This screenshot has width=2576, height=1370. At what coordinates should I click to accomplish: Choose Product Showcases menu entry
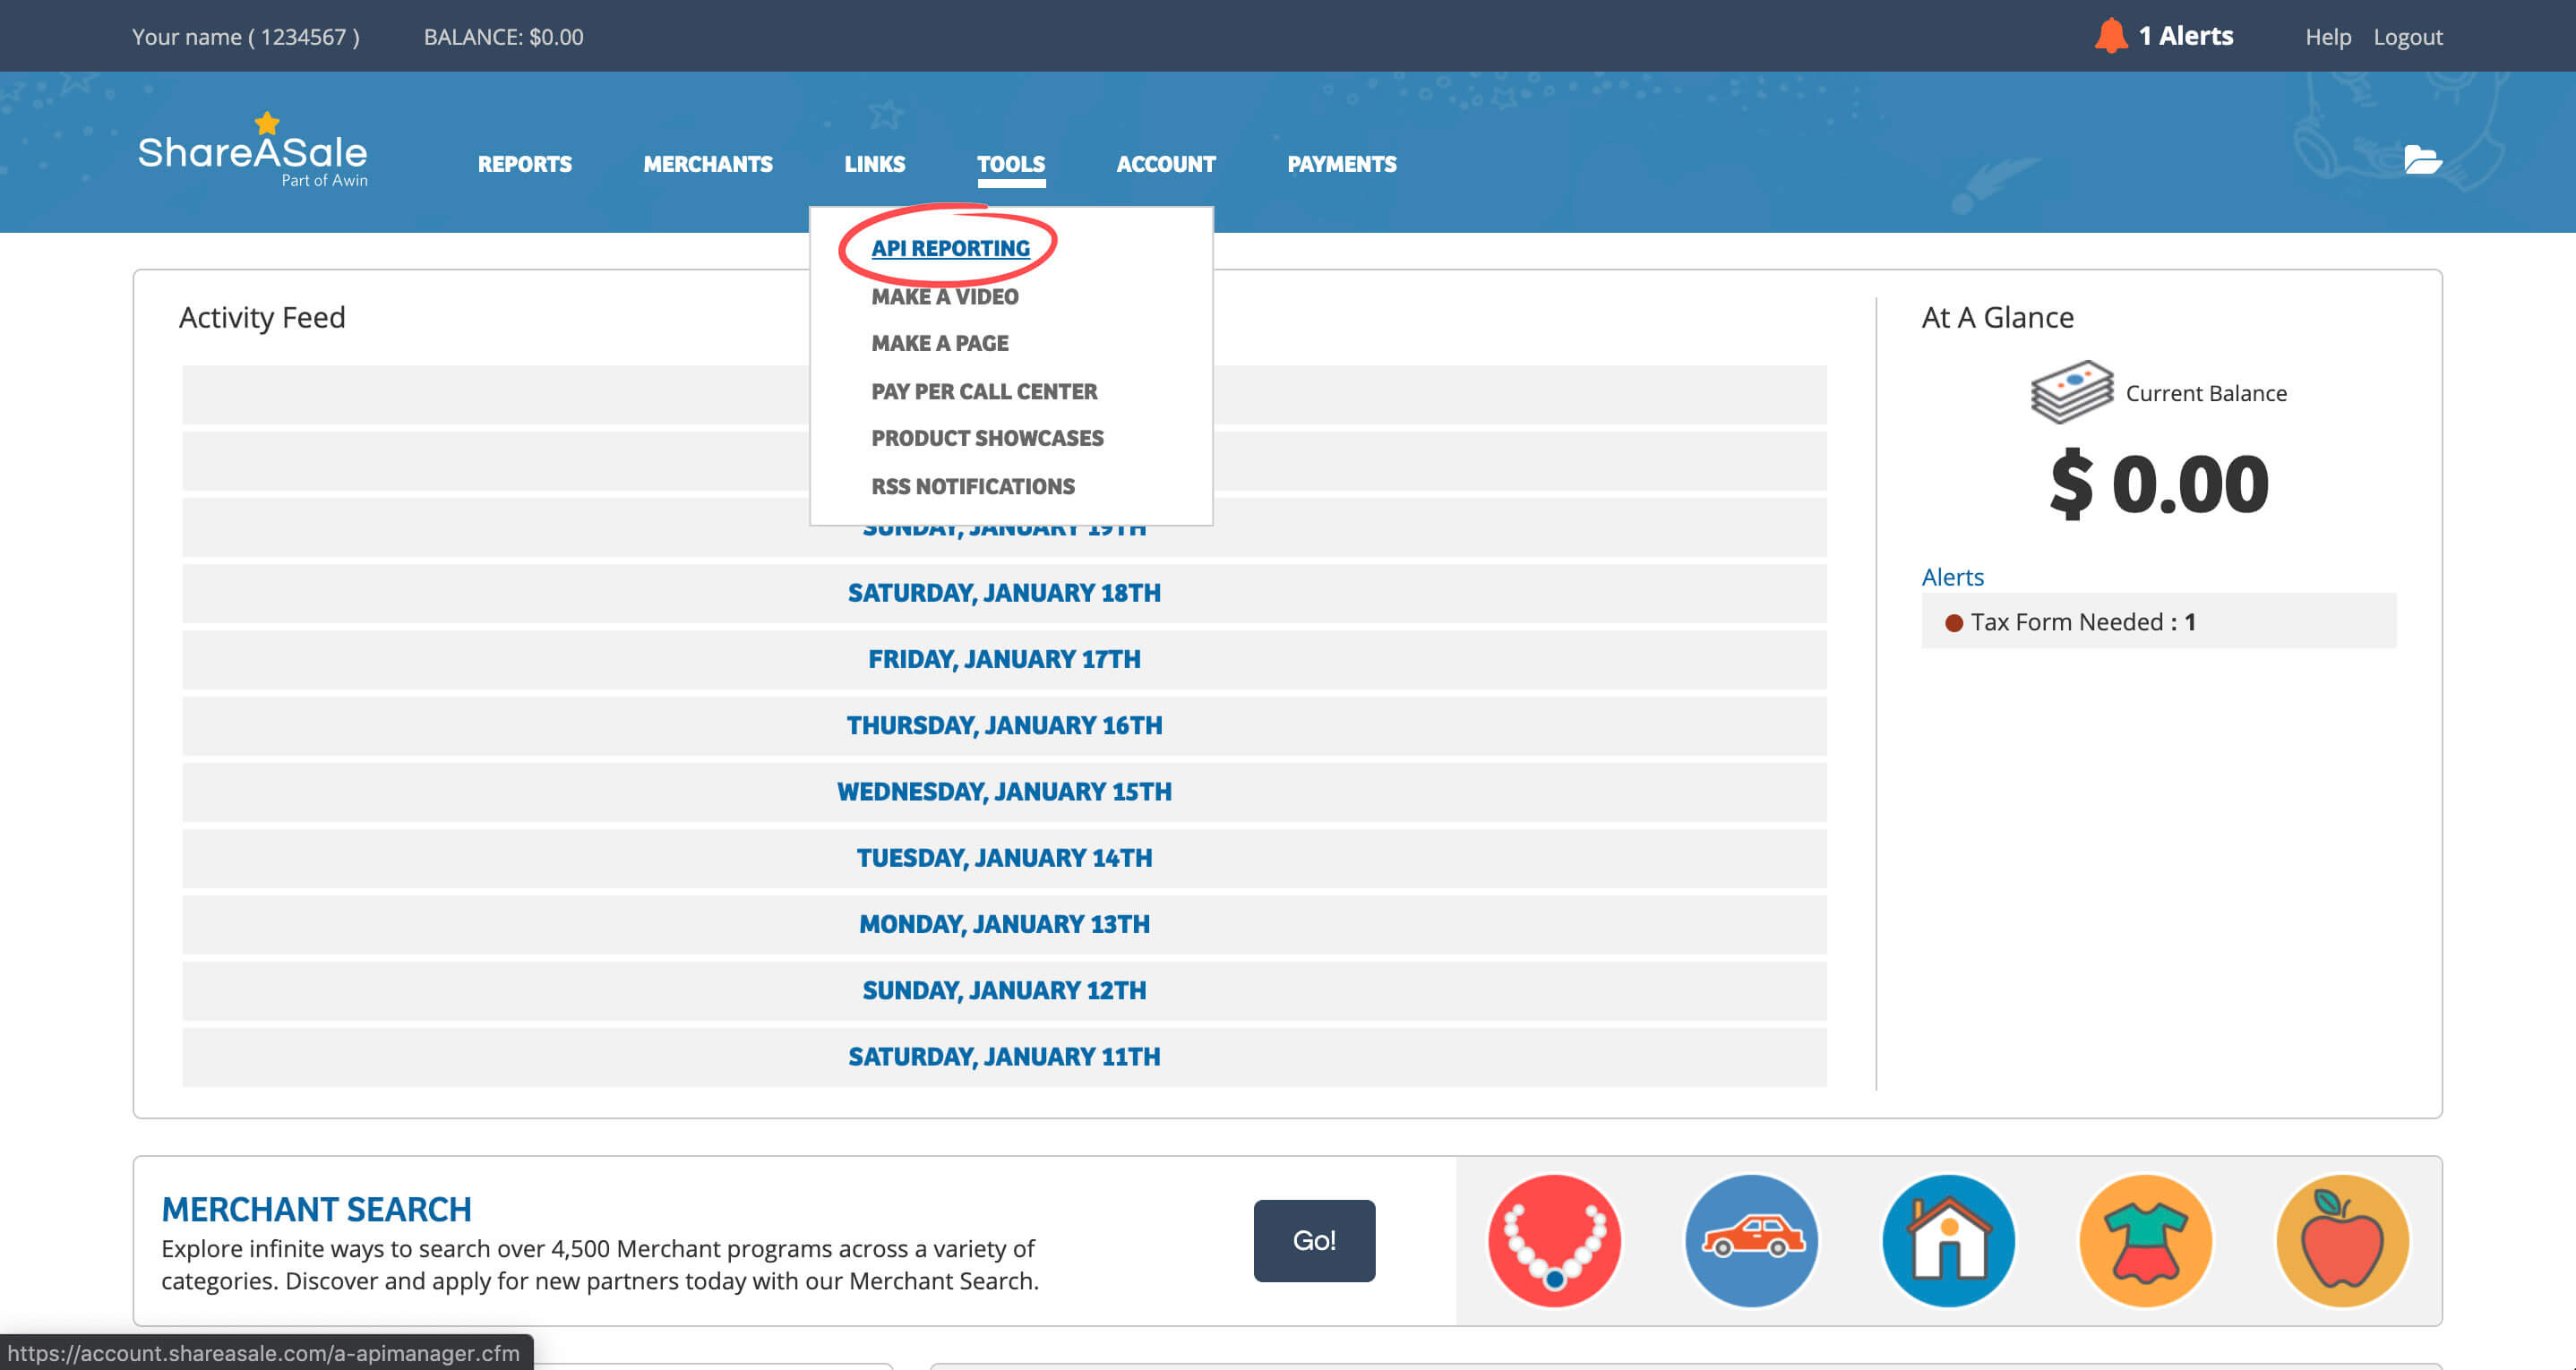coord(987,438)
